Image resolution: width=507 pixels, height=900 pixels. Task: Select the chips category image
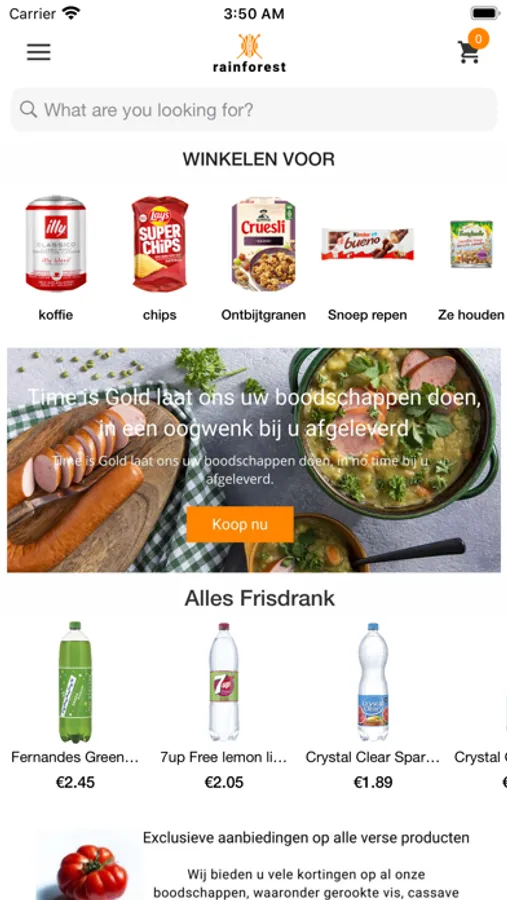point(160,243)
